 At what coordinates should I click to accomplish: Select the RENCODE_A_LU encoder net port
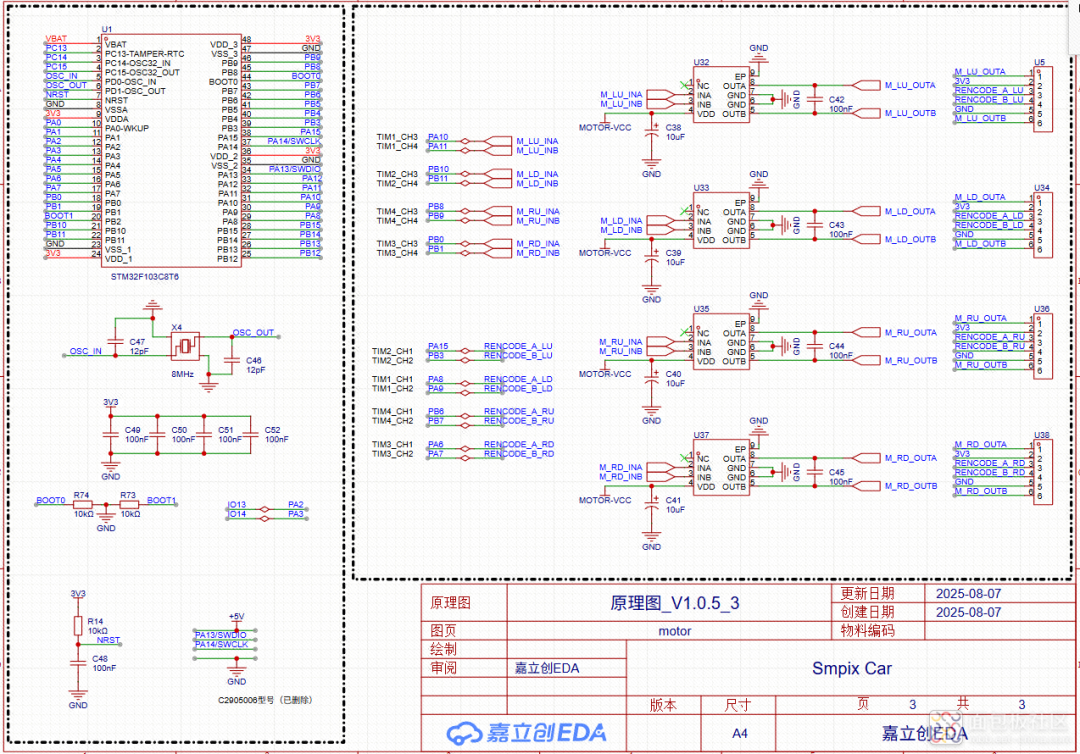click(x=518, y=346)
